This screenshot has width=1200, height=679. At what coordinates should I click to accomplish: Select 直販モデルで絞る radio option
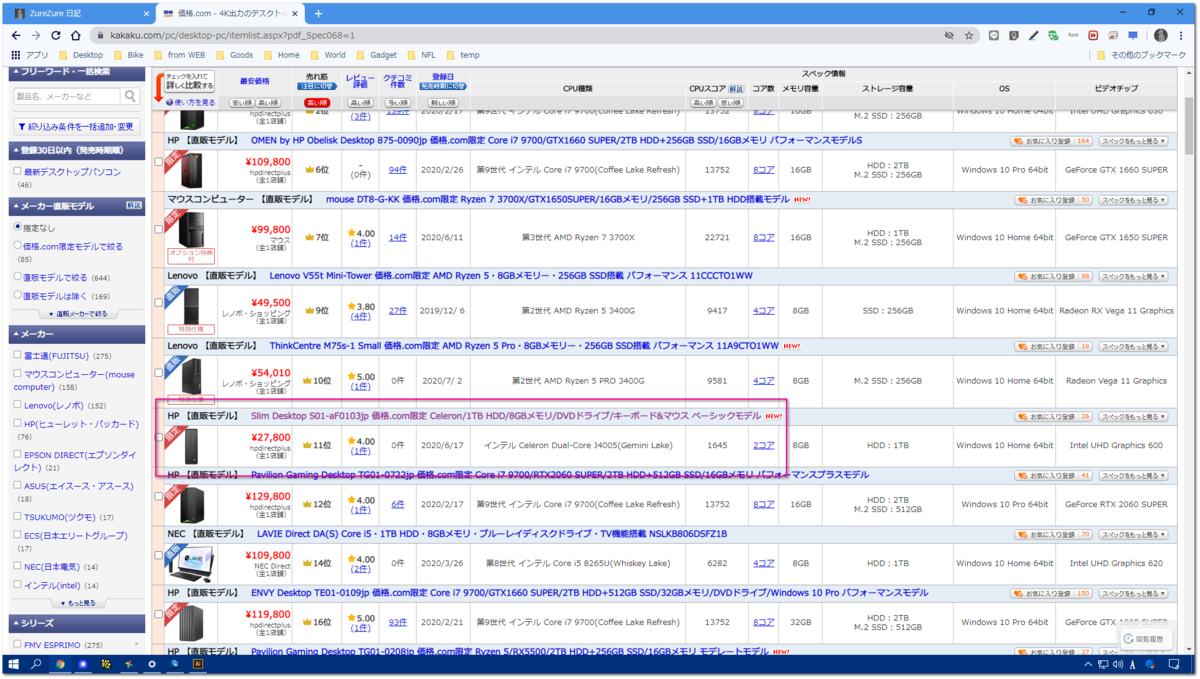(18, 277)
